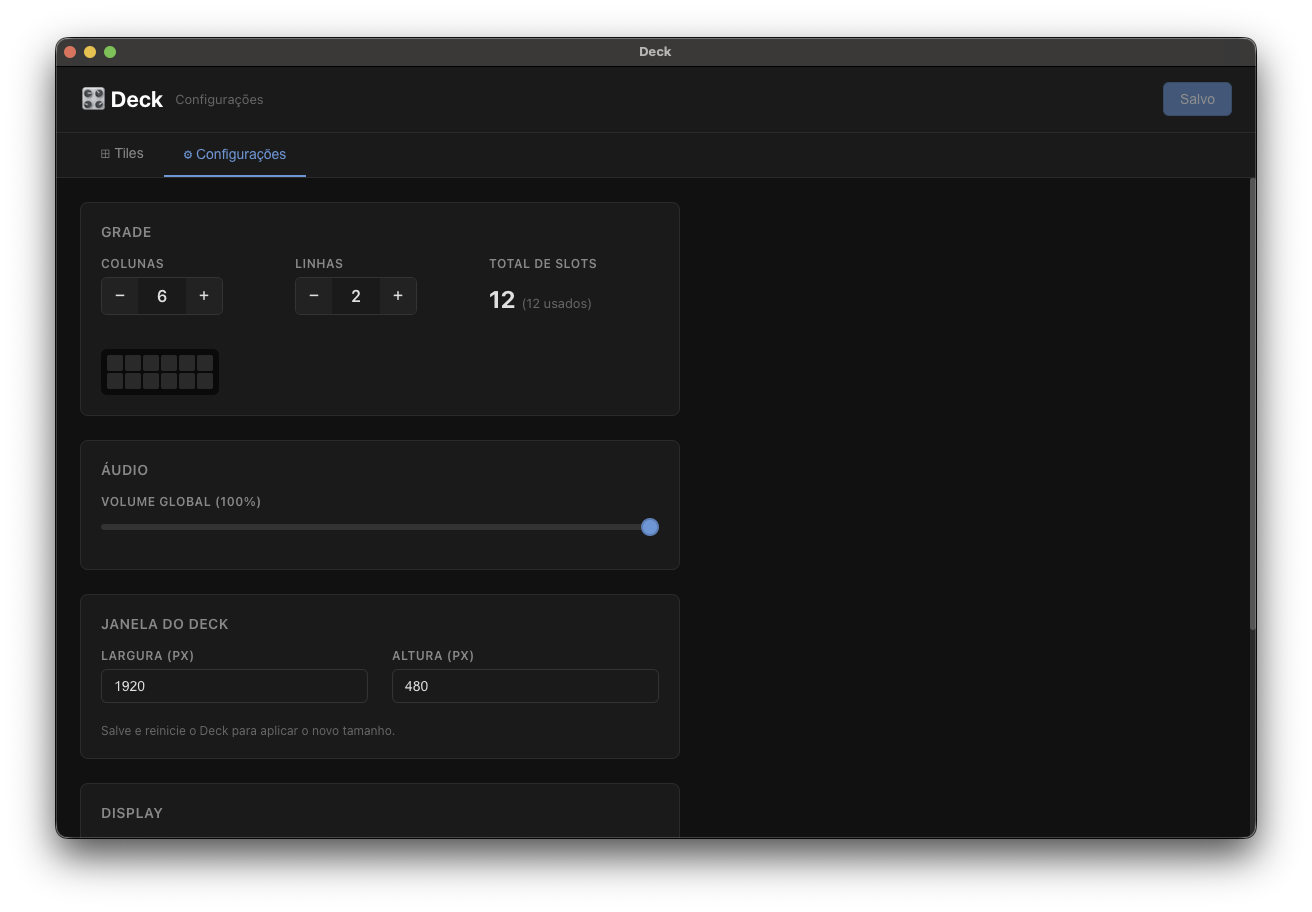
Task: Focus the Largura (px) input field
Action: (x=234, y=686)
